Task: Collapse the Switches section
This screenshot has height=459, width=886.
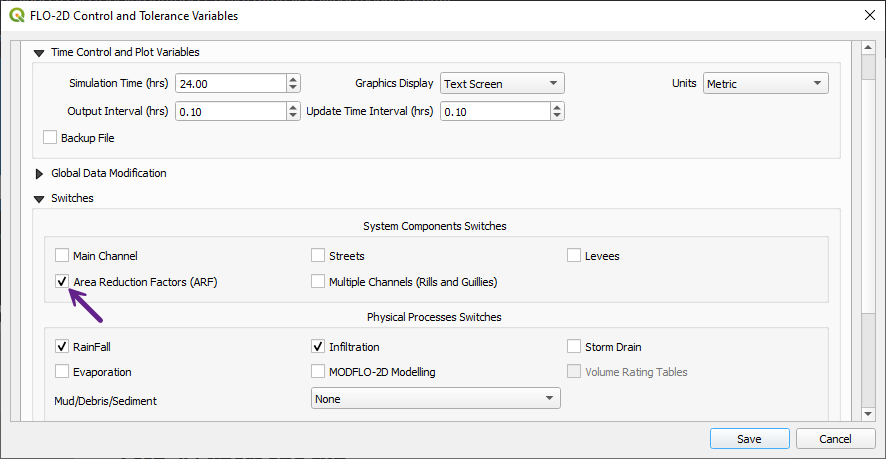Action: click(x=40, y=198)
